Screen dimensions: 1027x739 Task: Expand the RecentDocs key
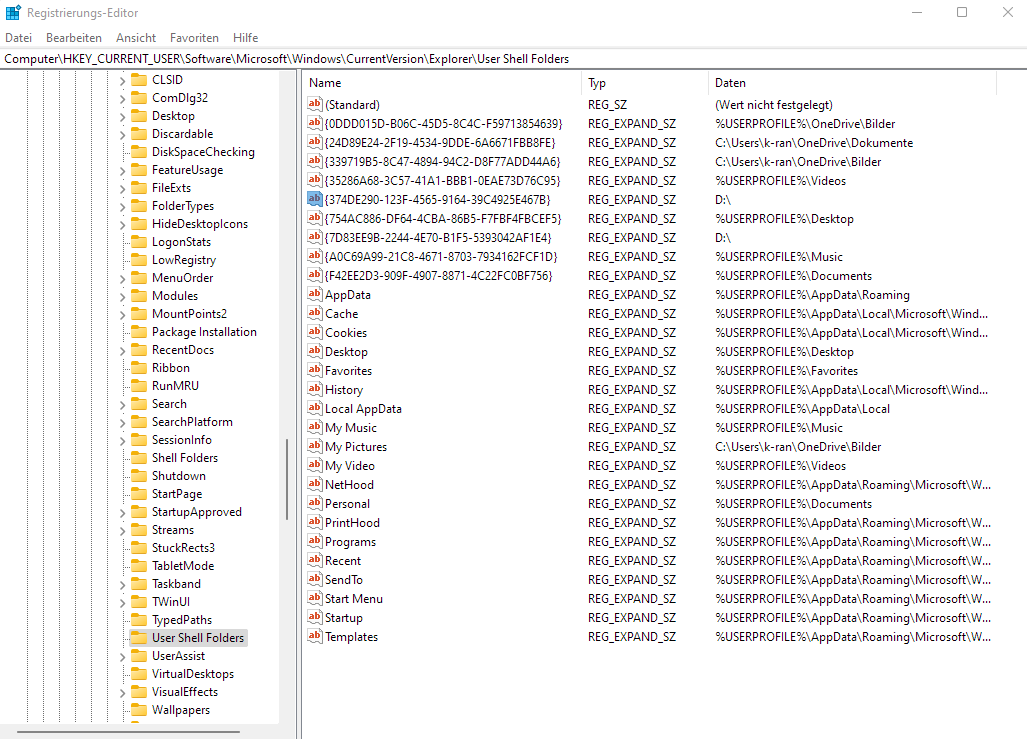point(122,351)
